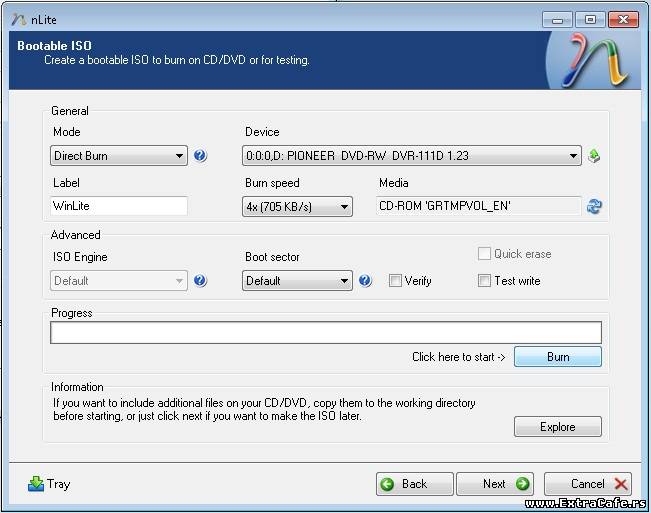
Task: Open the Burn speed dropdown
Action: [x=297, y=207]
